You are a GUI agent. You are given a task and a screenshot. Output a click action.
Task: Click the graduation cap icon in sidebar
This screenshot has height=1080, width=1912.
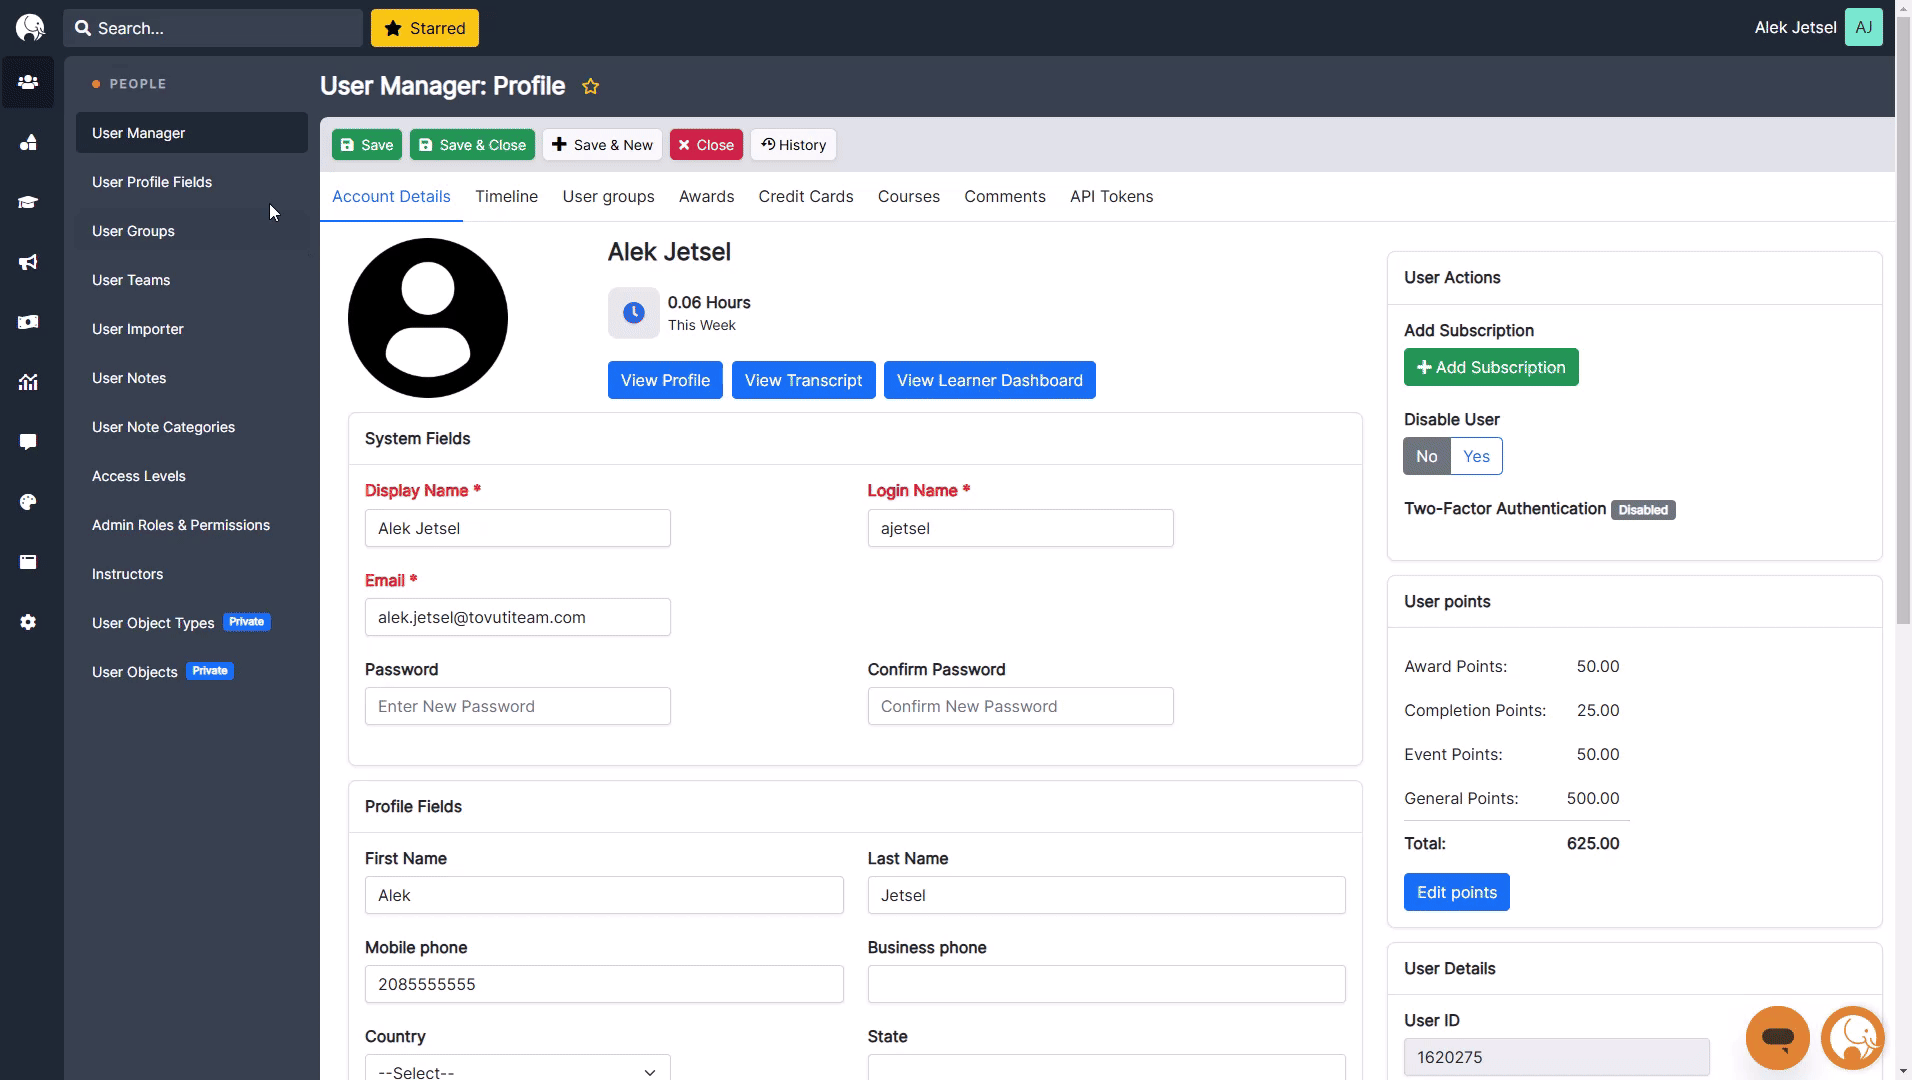(28, 202)
